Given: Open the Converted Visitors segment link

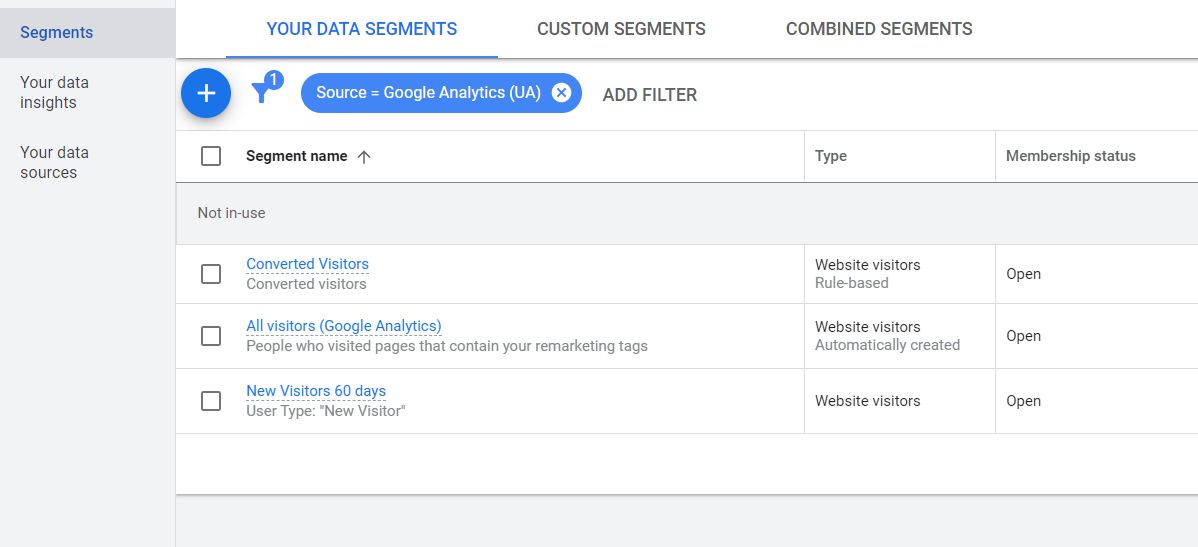Looking at the screenshot, I should tap(307, 264).
